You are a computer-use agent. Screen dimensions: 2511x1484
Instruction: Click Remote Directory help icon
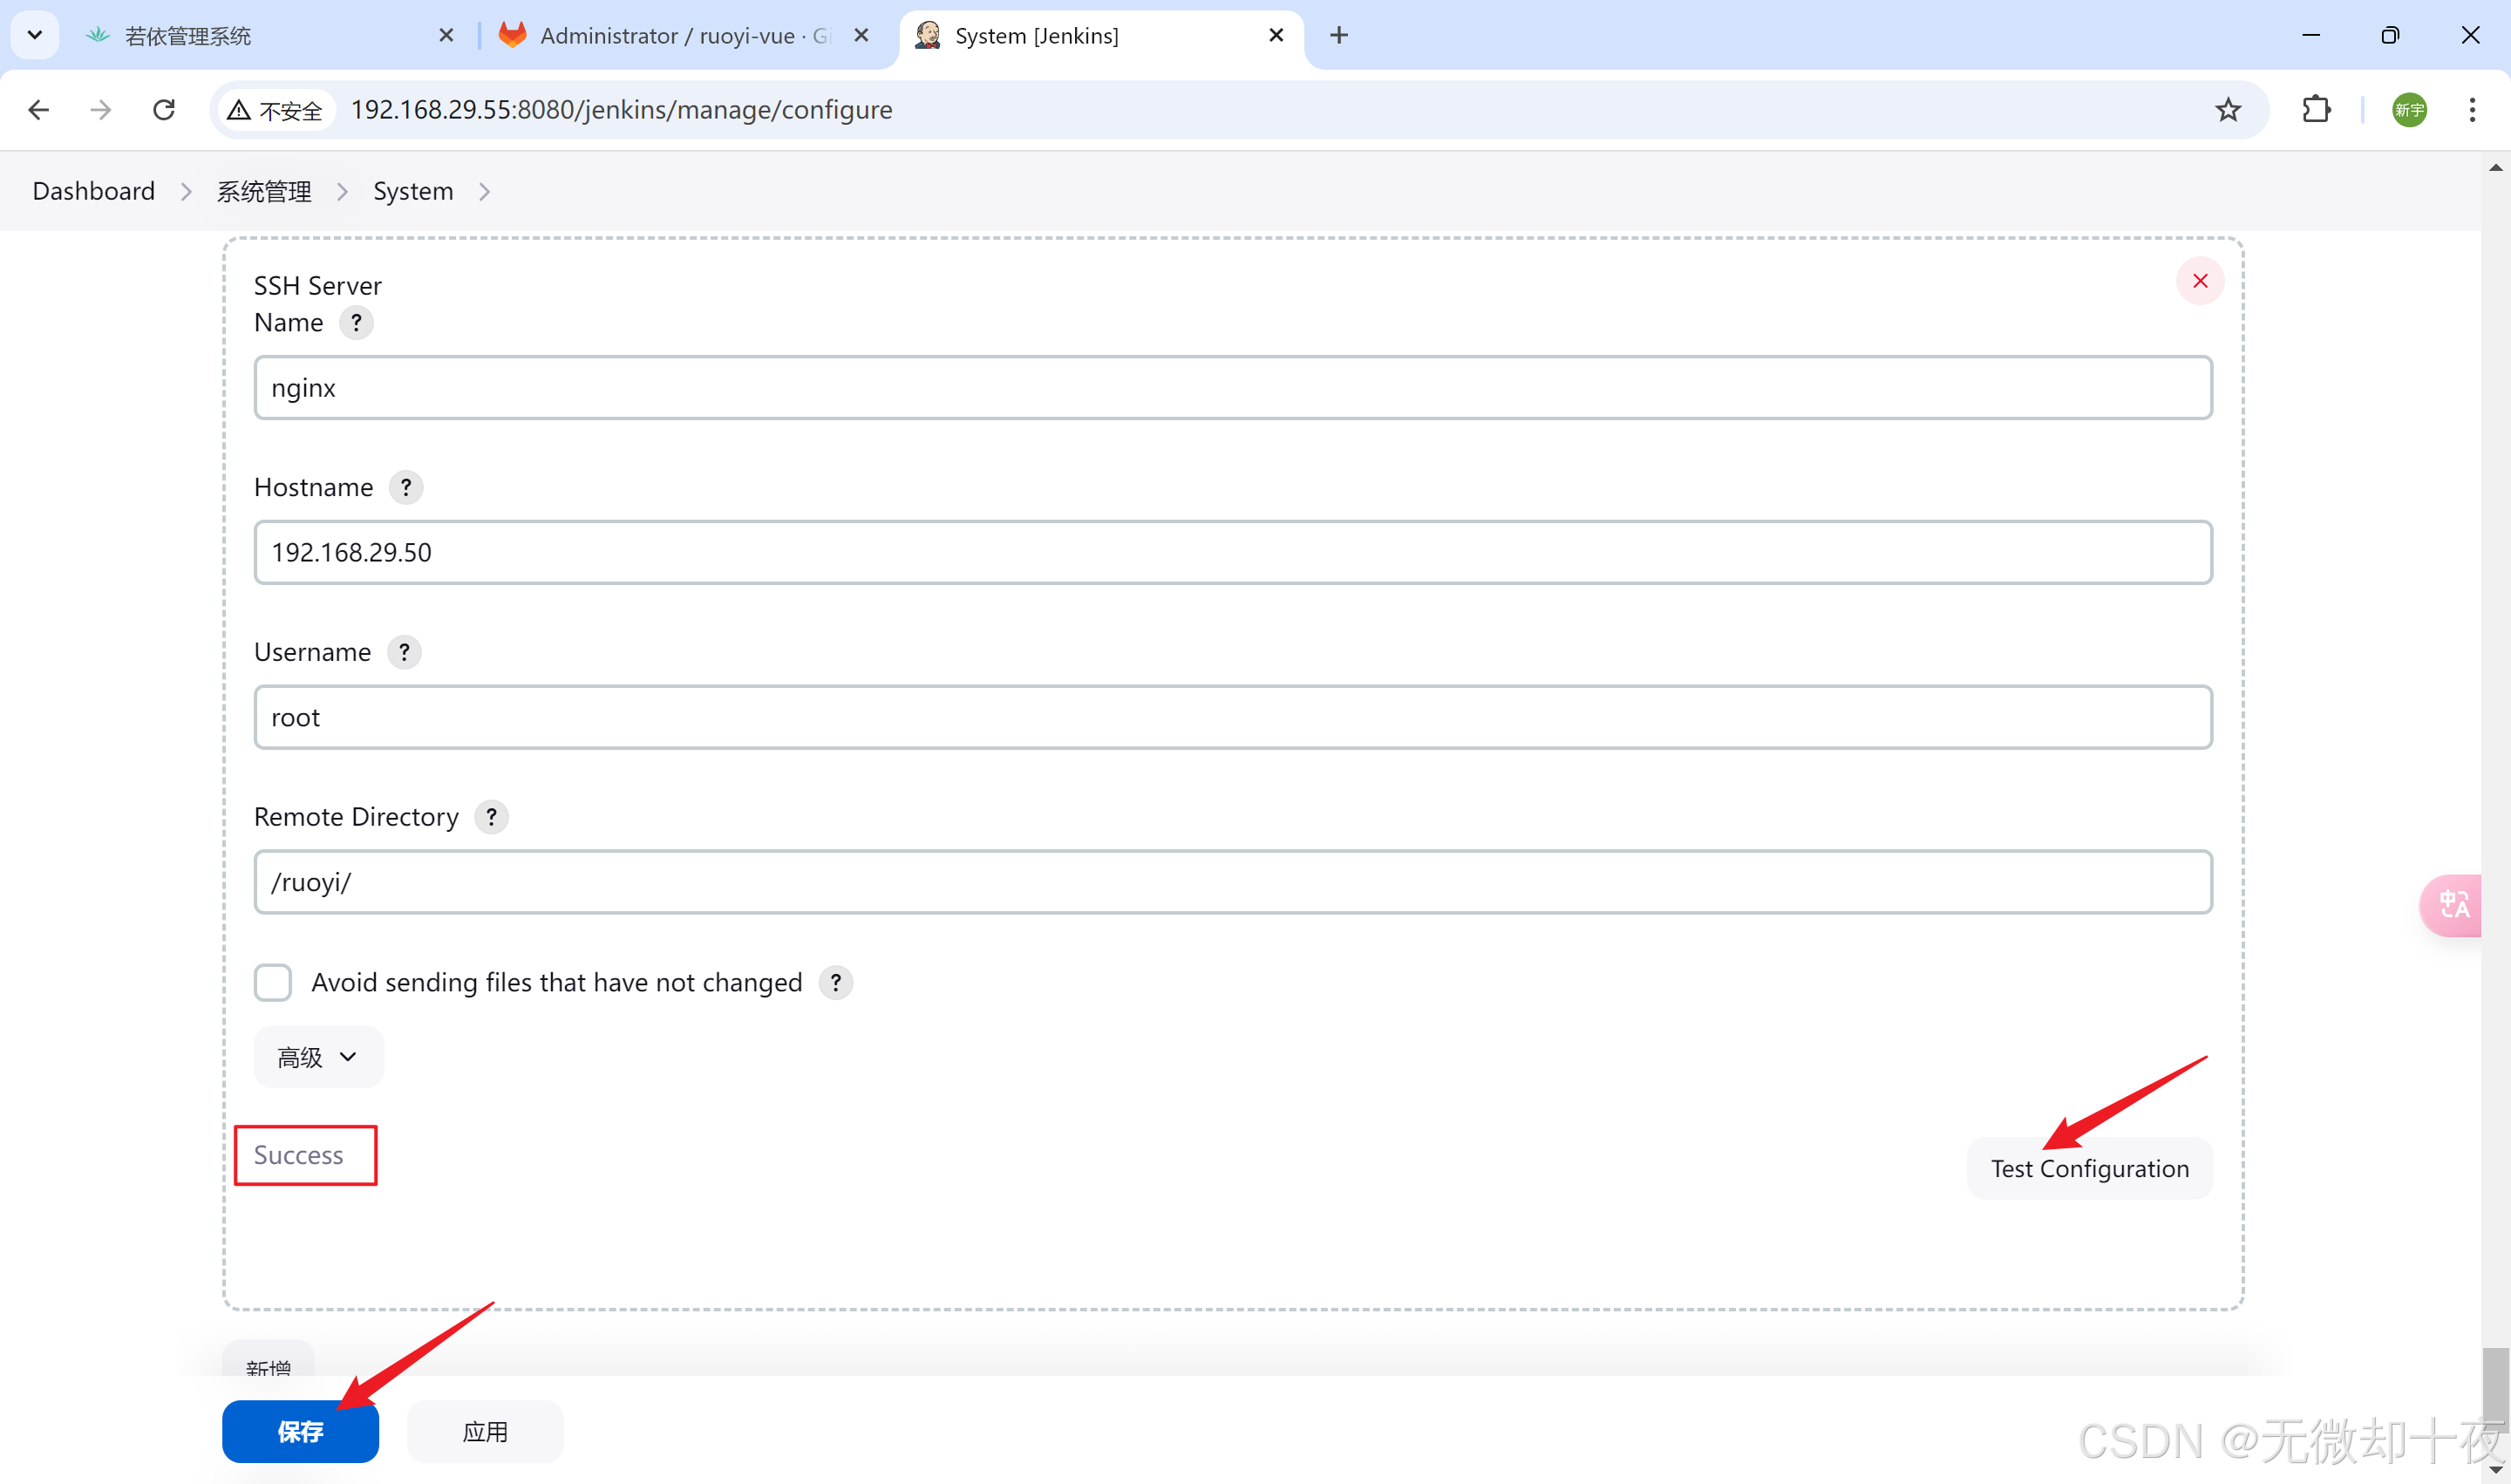pos(491,817)
